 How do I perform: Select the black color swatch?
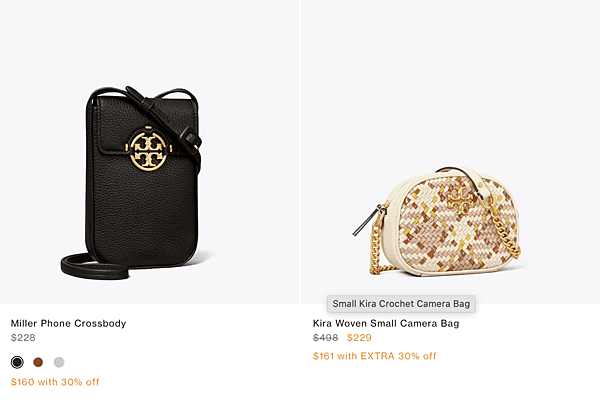tap(17, 362)
